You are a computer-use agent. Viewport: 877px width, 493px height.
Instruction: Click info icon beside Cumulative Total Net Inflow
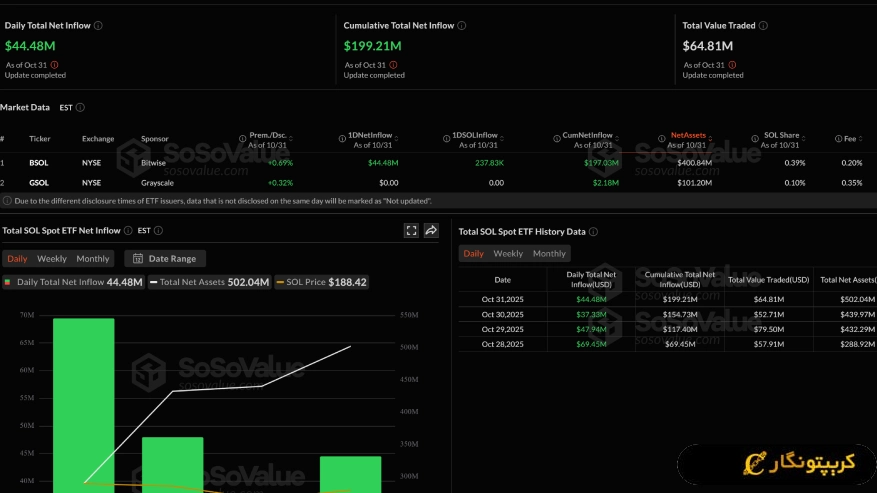pos(463,25)
